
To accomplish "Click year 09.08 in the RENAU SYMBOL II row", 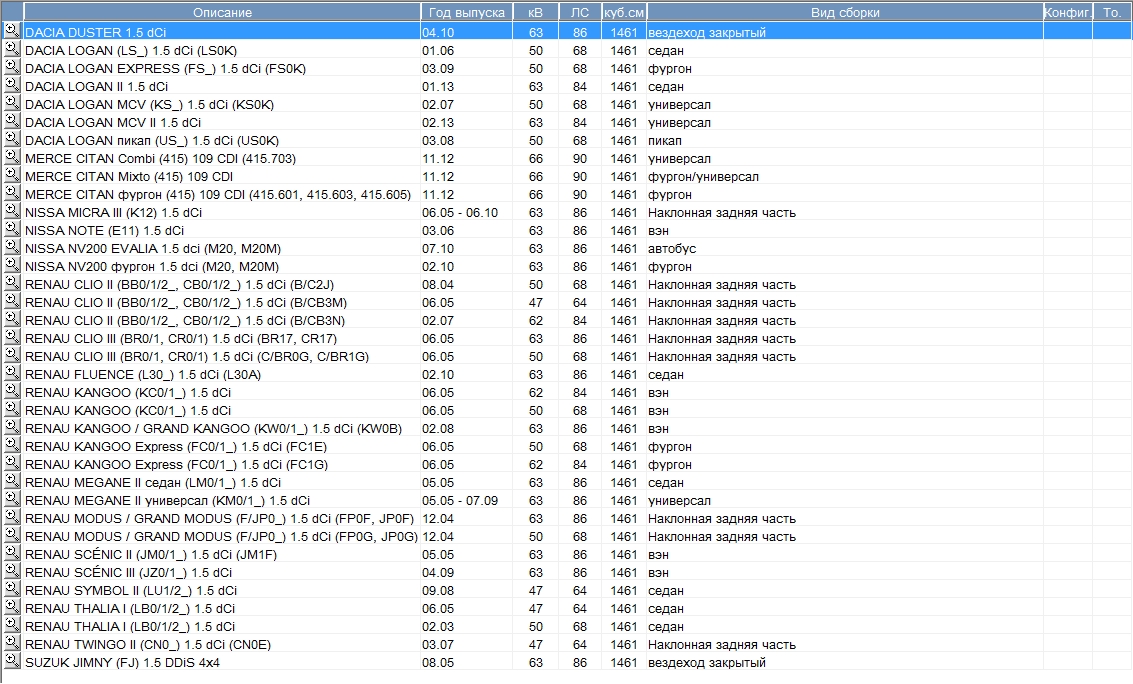I will click(x=438, y=591).
